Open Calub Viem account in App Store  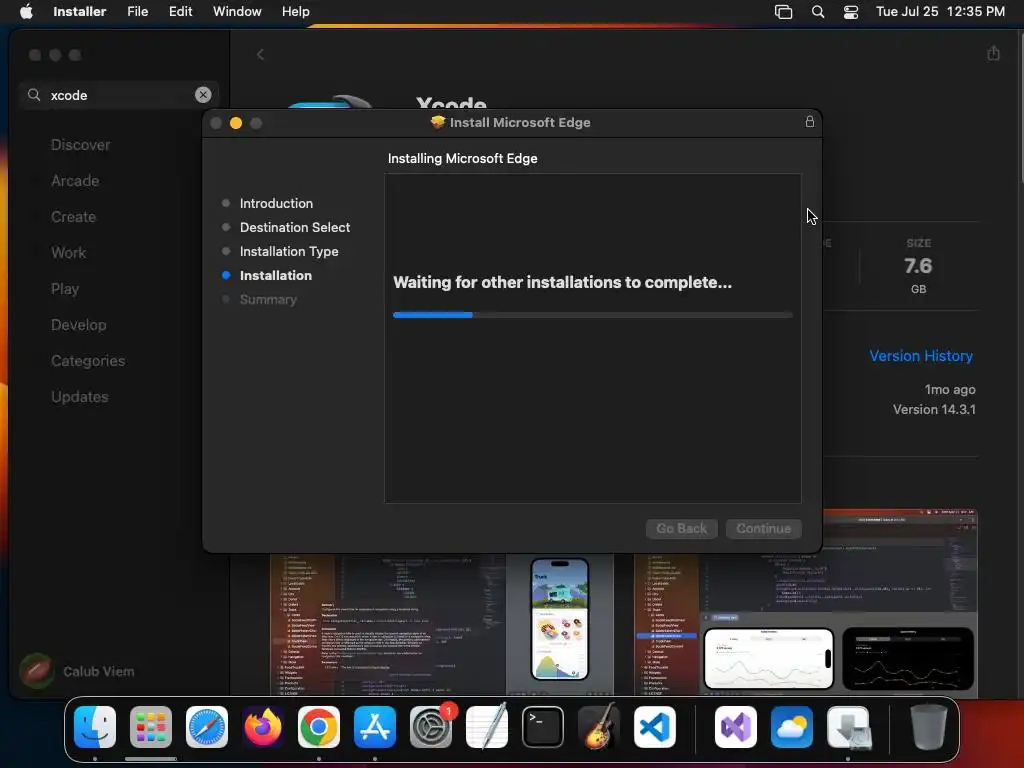pos(78,671)
